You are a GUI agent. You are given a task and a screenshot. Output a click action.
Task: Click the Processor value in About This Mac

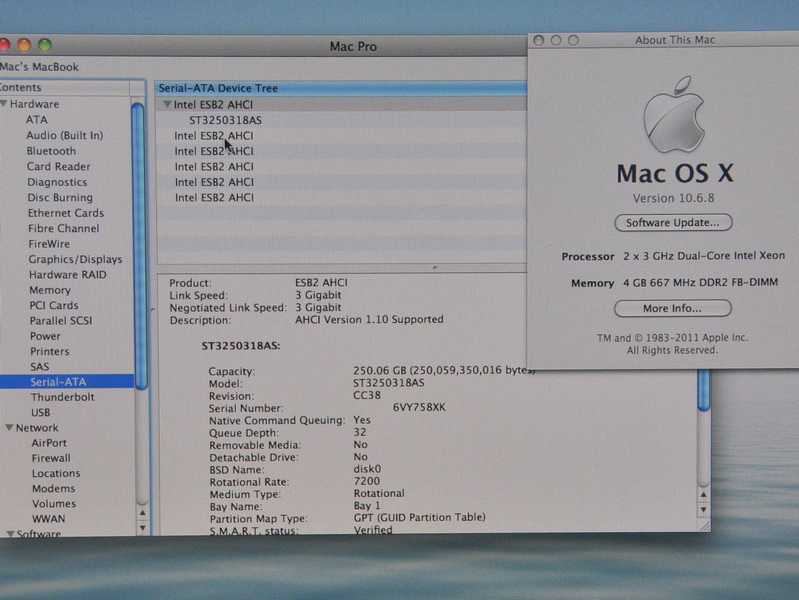tap(704, 256)
